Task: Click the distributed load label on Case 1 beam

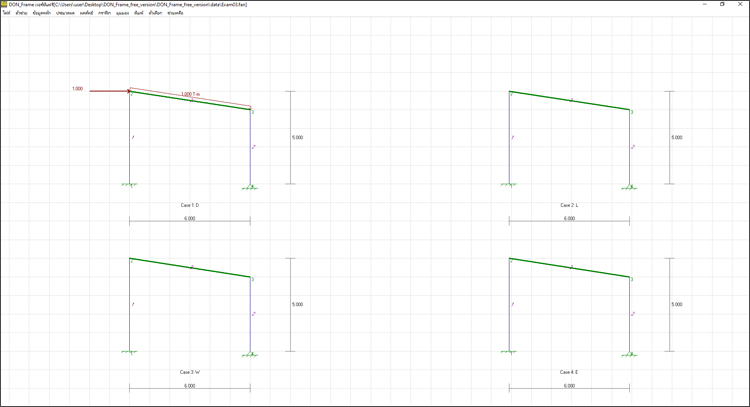Action: click(191, 95)
